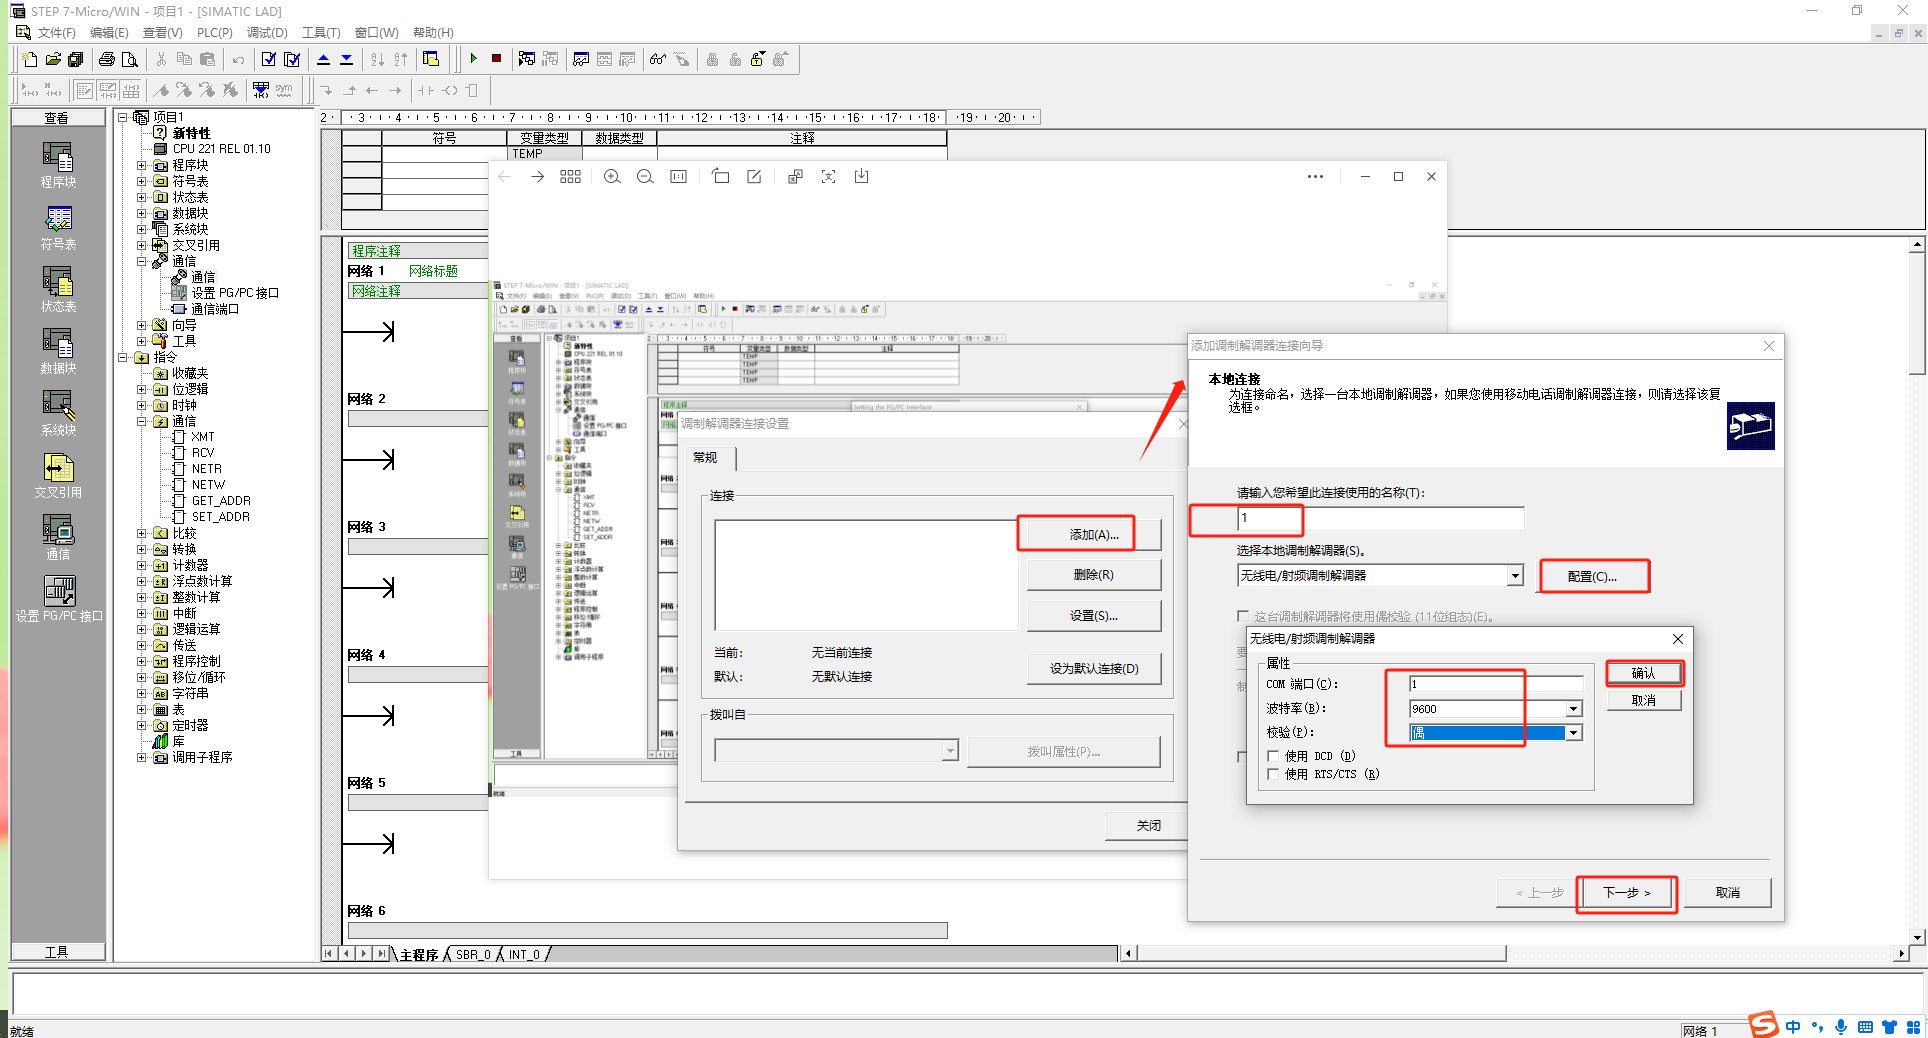Click the Program Status monitor icon
Viewport: 1928px width, 1038px height.
click(x=526, y=59)
